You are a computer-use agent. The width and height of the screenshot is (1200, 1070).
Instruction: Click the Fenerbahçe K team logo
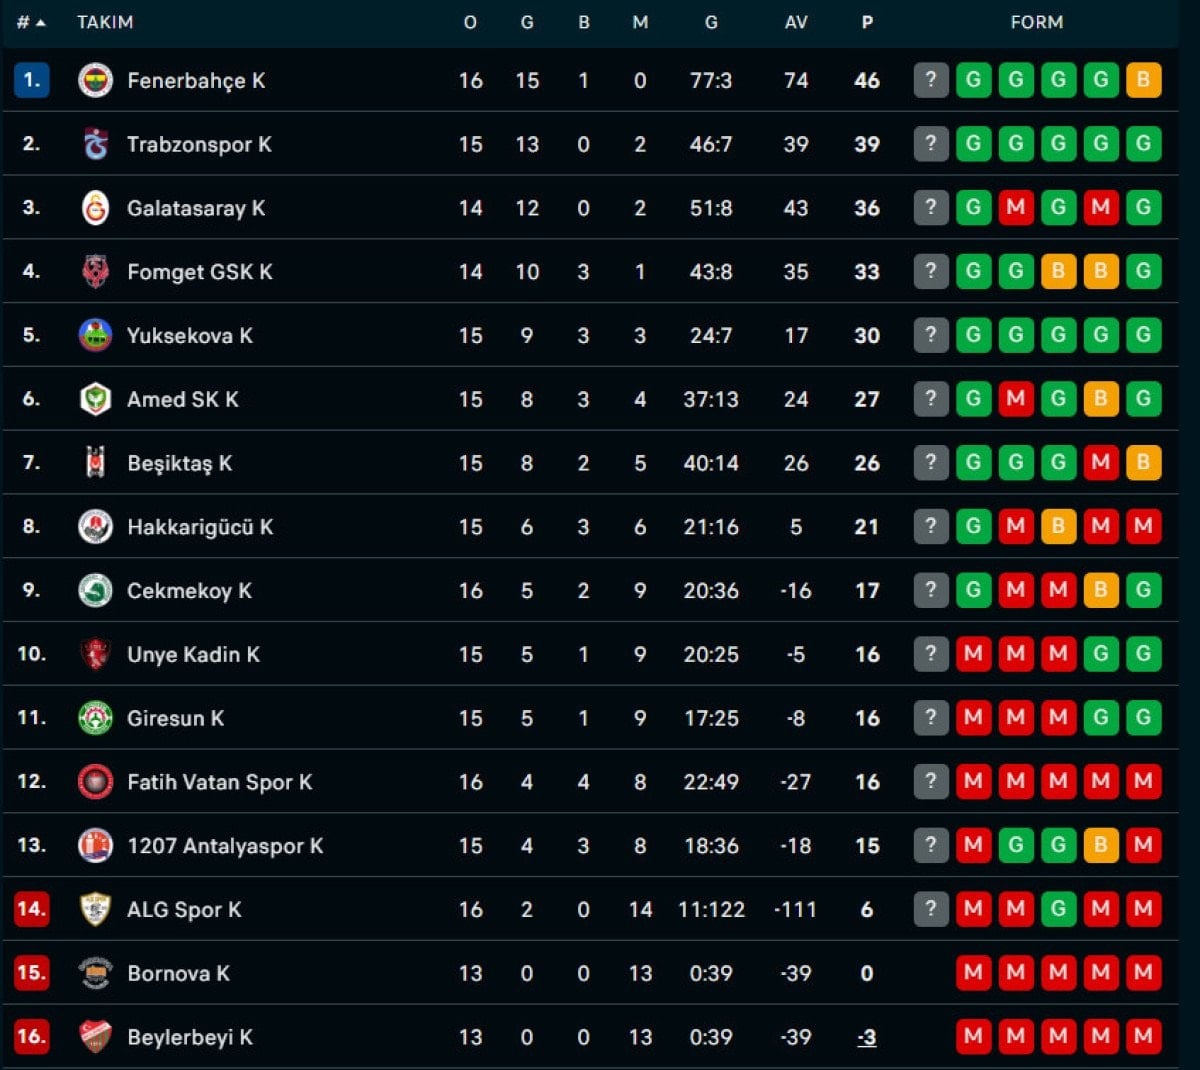point(96,81)
